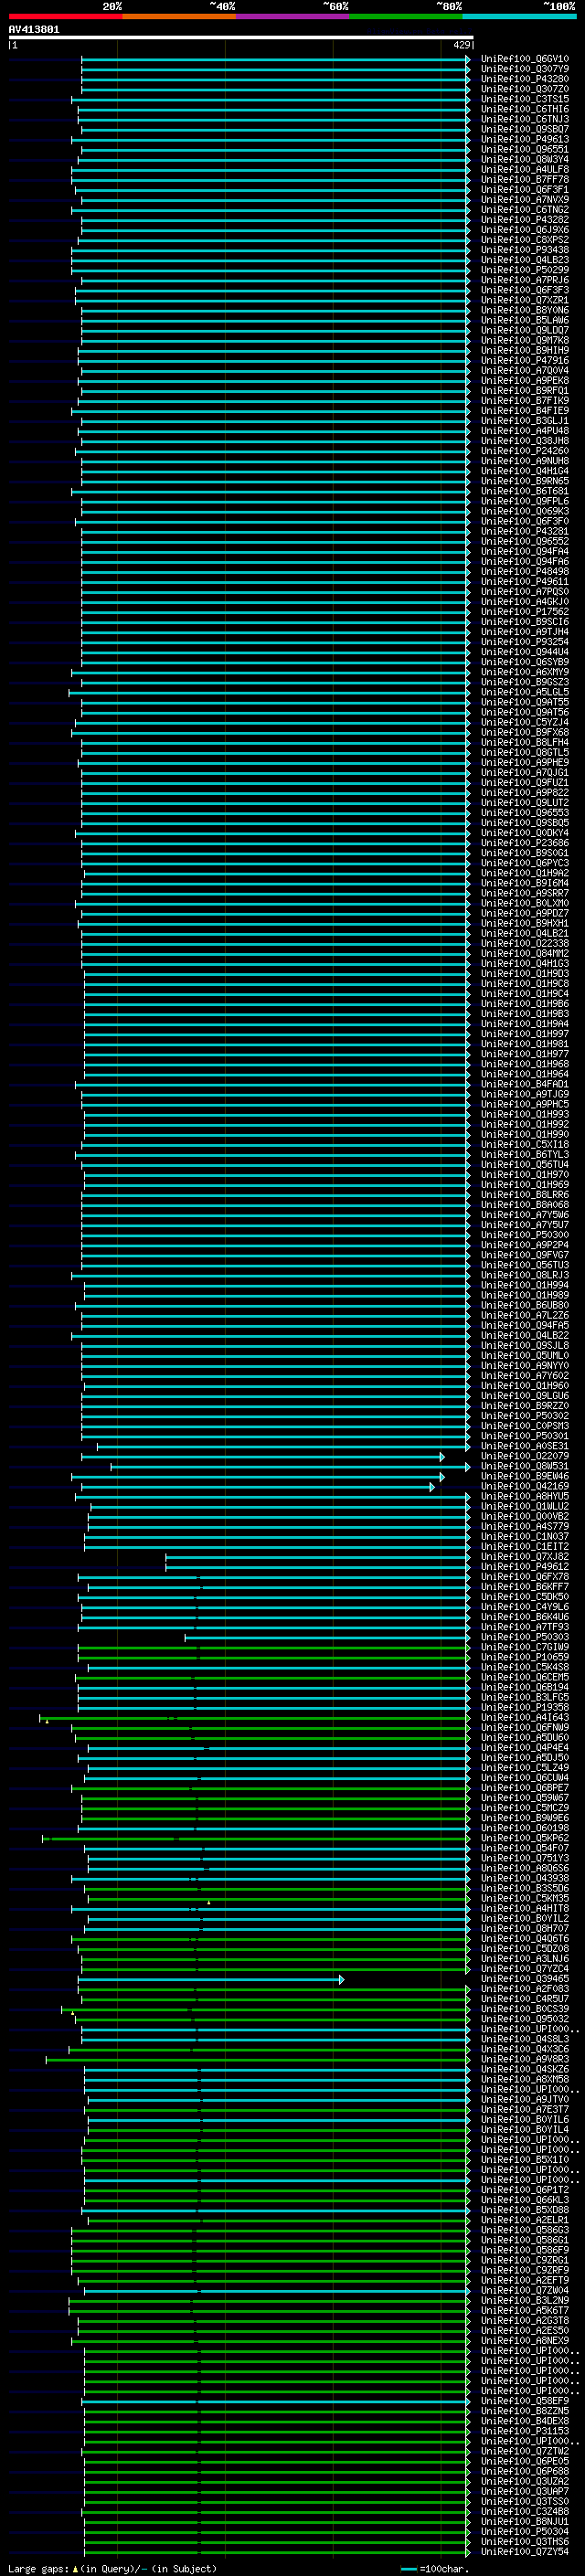Click the cyan ~100% identity legend segment

click(x=519, y=16)
